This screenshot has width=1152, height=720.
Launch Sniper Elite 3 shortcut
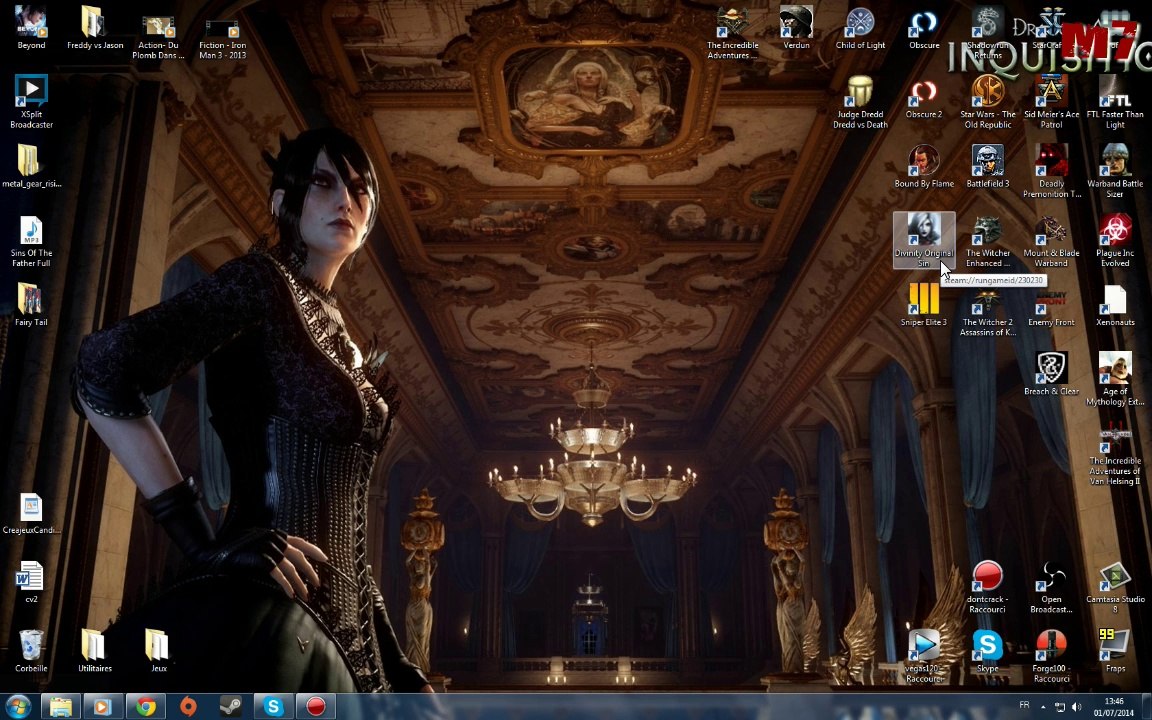[x=924, y=304]
